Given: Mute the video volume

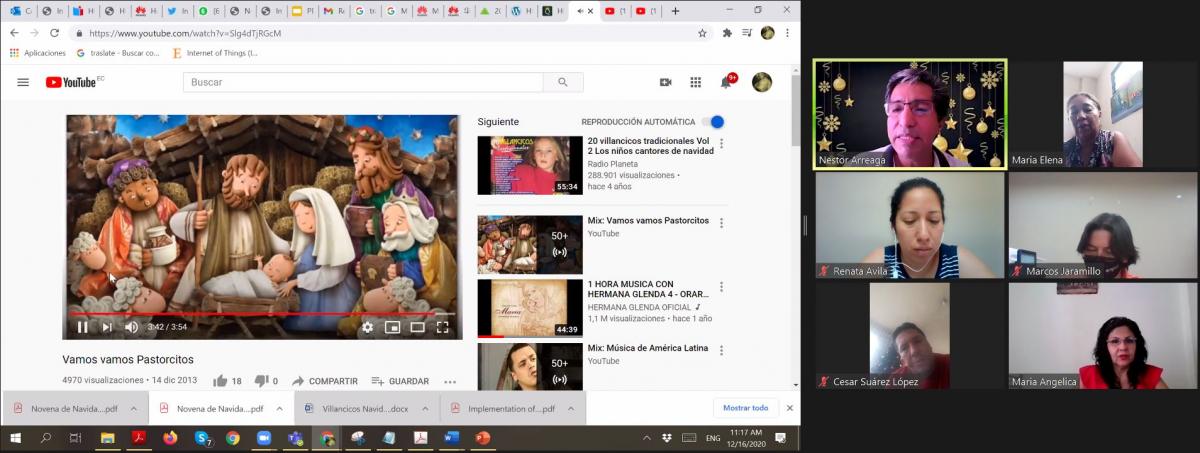Looking at the screenshot, I should (x=132, y=327).
